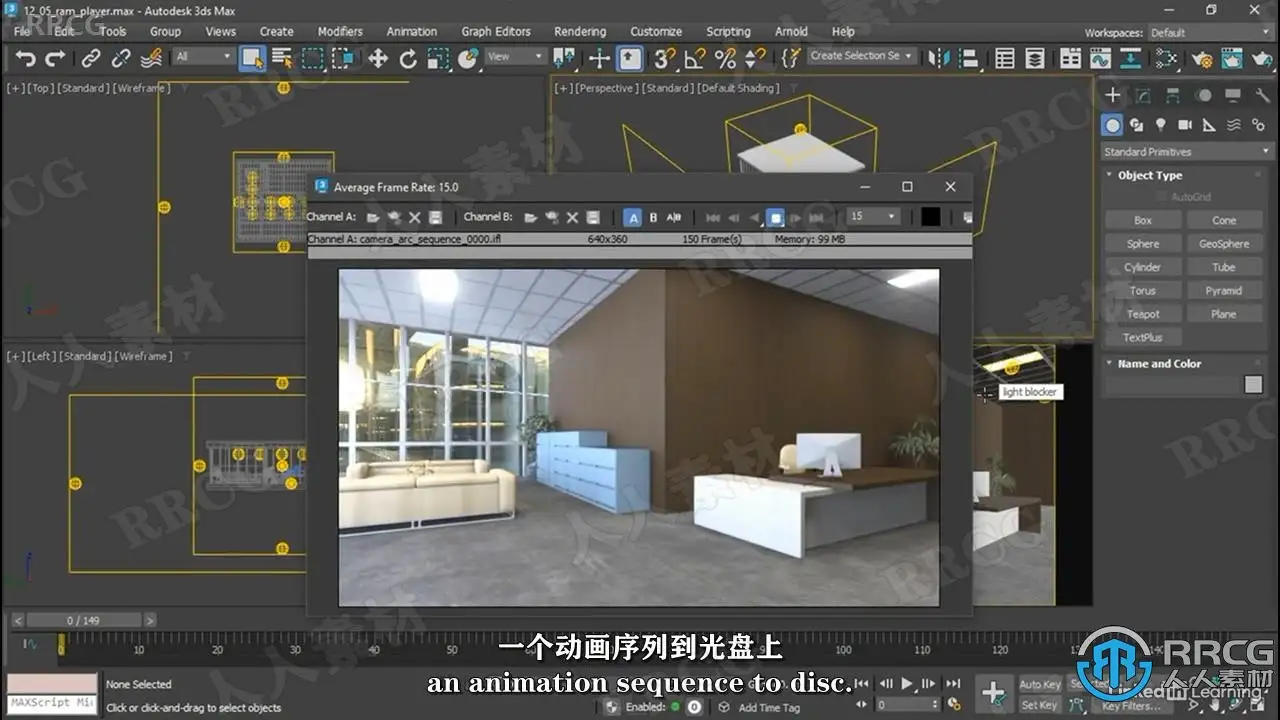Switch to the Modify command panel tab

click(x=1143, y=95)
